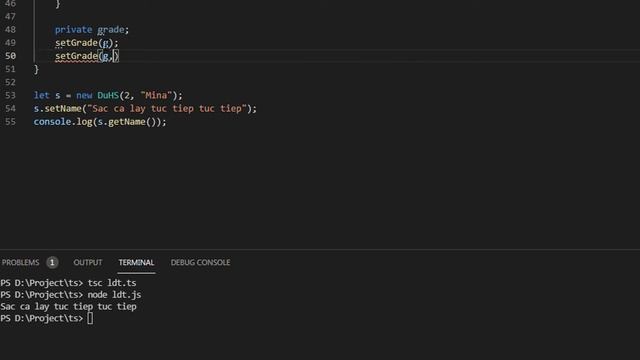Click the terminal prompt cursor input

90,318
